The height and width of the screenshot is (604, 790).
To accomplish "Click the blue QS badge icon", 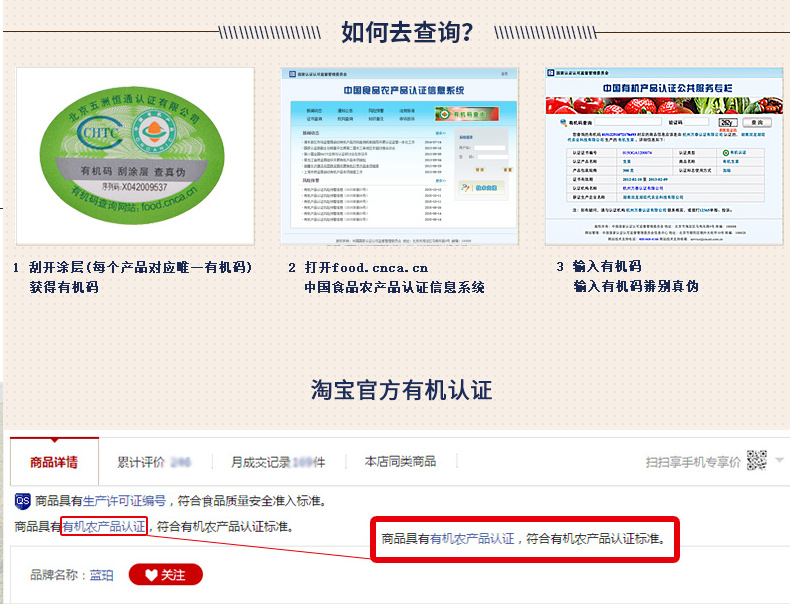I will click(22, 500).
